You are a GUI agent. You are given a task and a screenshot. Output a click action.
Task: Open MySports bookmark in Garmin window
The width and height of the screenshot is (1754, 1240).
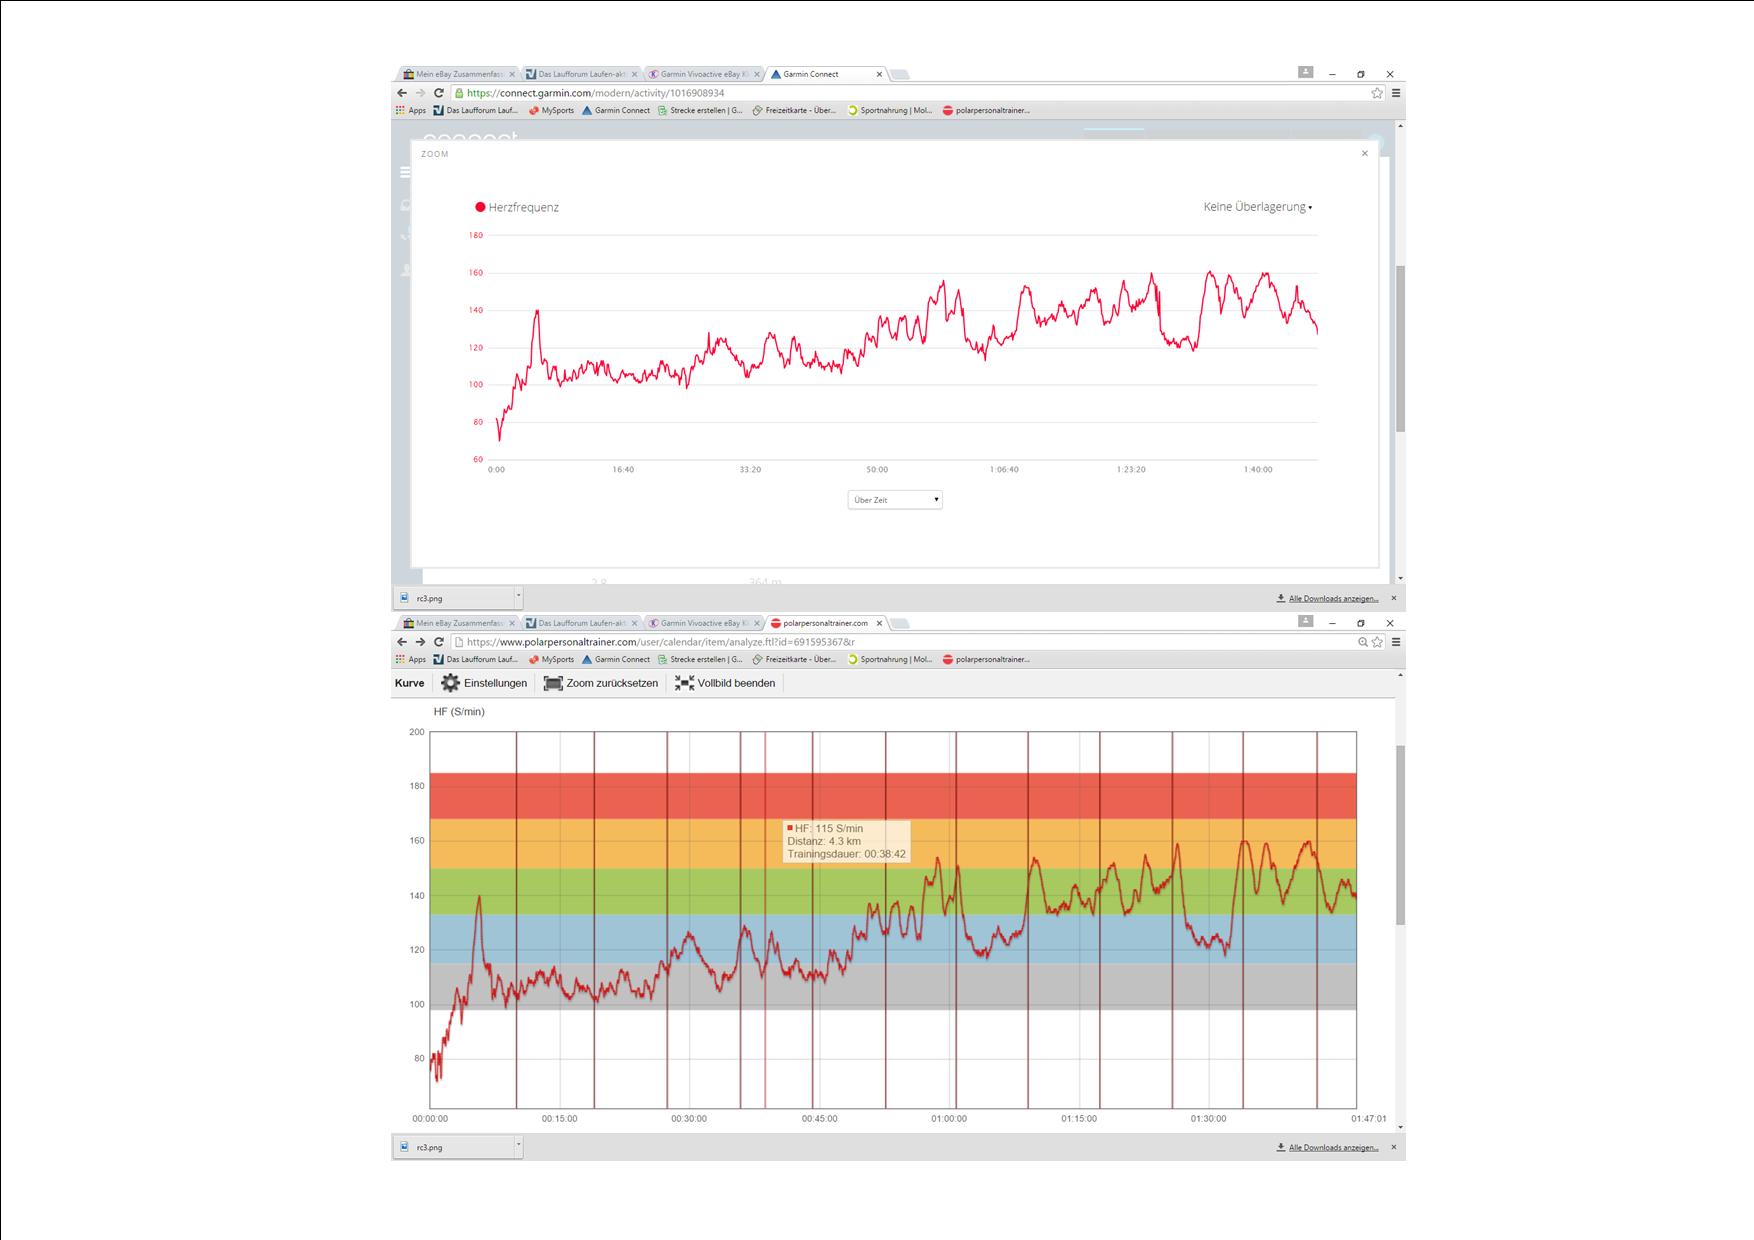(x=552, y=111)
